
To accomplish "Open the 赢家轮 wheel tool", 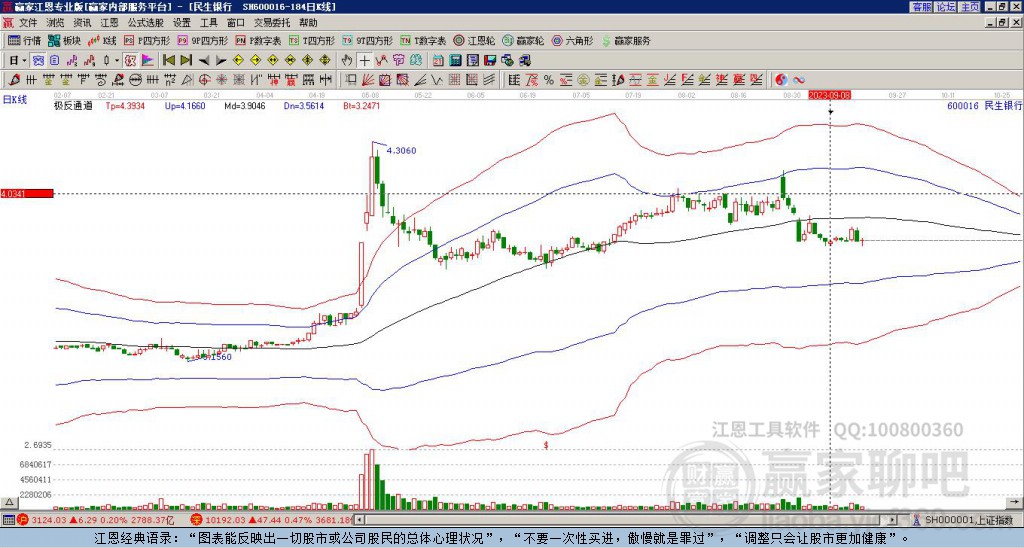I will 523,40.
